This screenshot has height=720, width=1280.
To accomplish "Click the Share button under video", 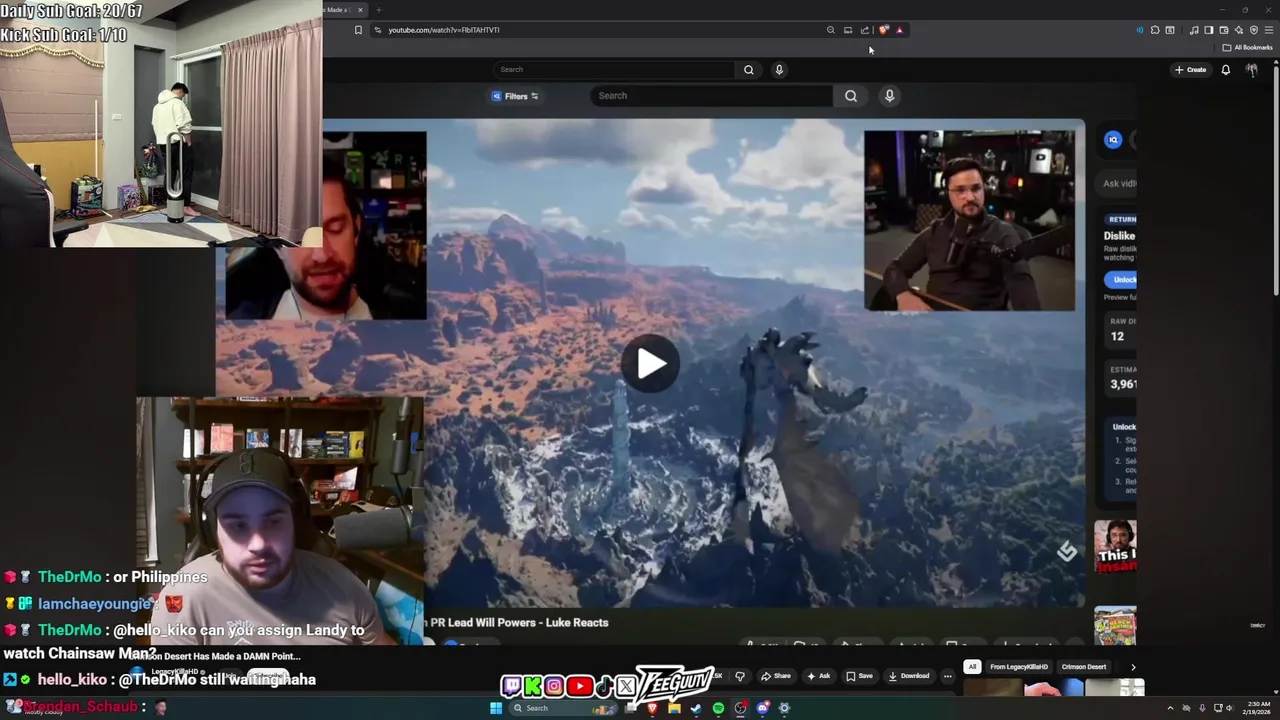I will coord(776,676).
